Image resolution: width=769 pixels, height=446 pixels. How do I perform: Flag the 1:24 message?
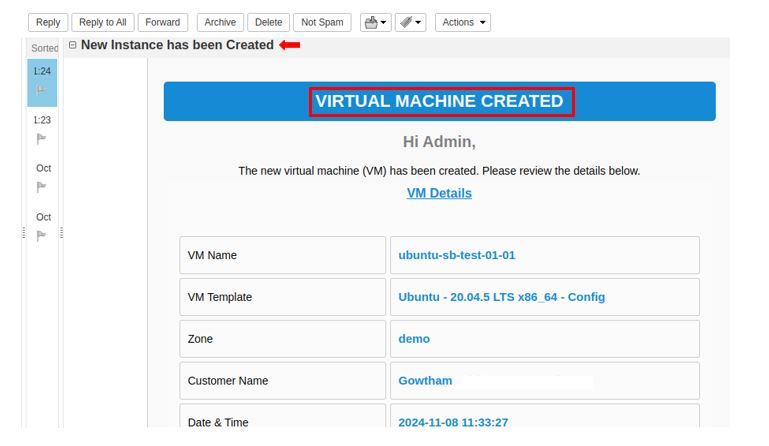coord(41,90)
